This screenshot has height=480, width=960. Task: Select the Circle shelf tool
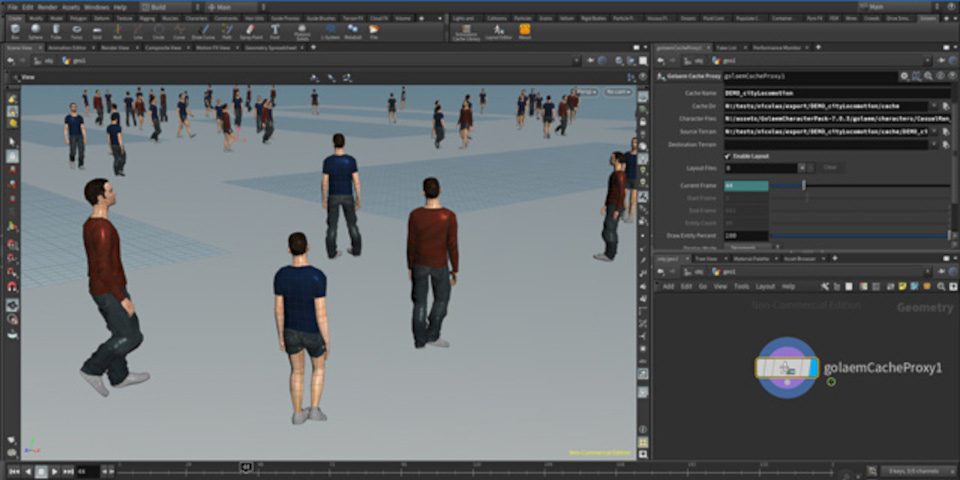click(x=159, y=31)
